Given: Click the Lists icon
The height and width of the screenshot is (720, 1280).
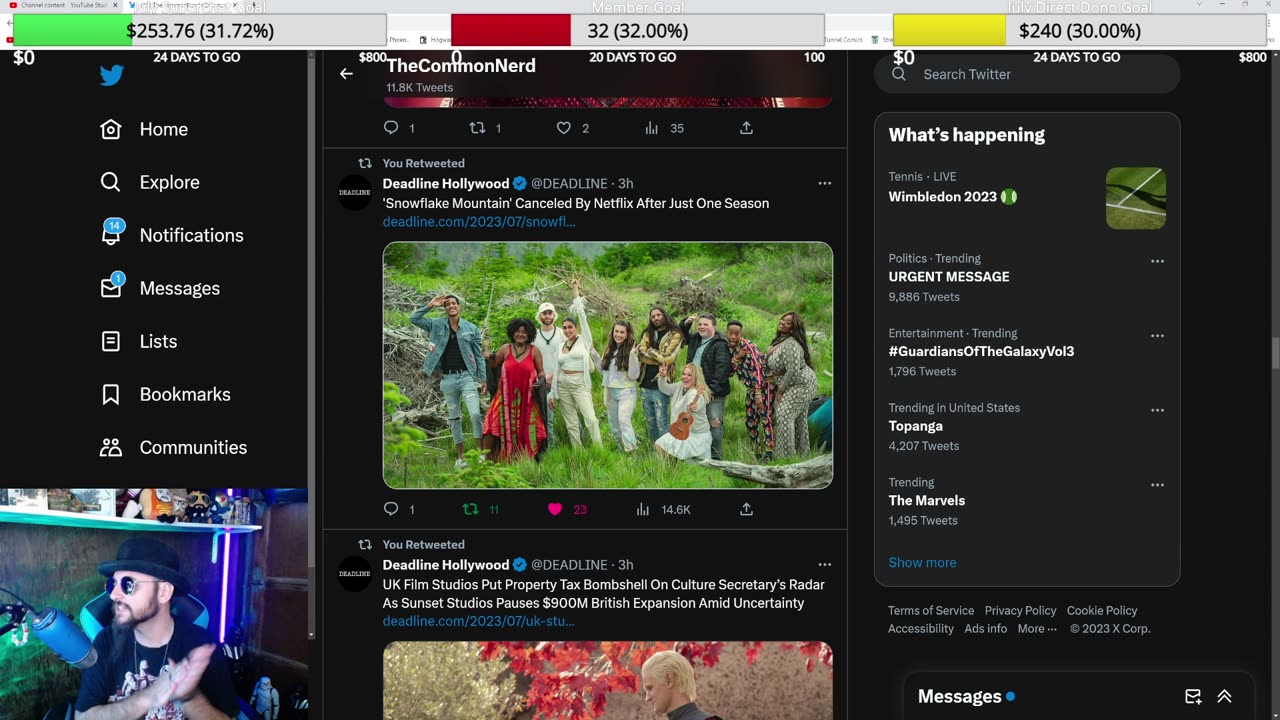Looking at the screenshot, I should point(111,341).
